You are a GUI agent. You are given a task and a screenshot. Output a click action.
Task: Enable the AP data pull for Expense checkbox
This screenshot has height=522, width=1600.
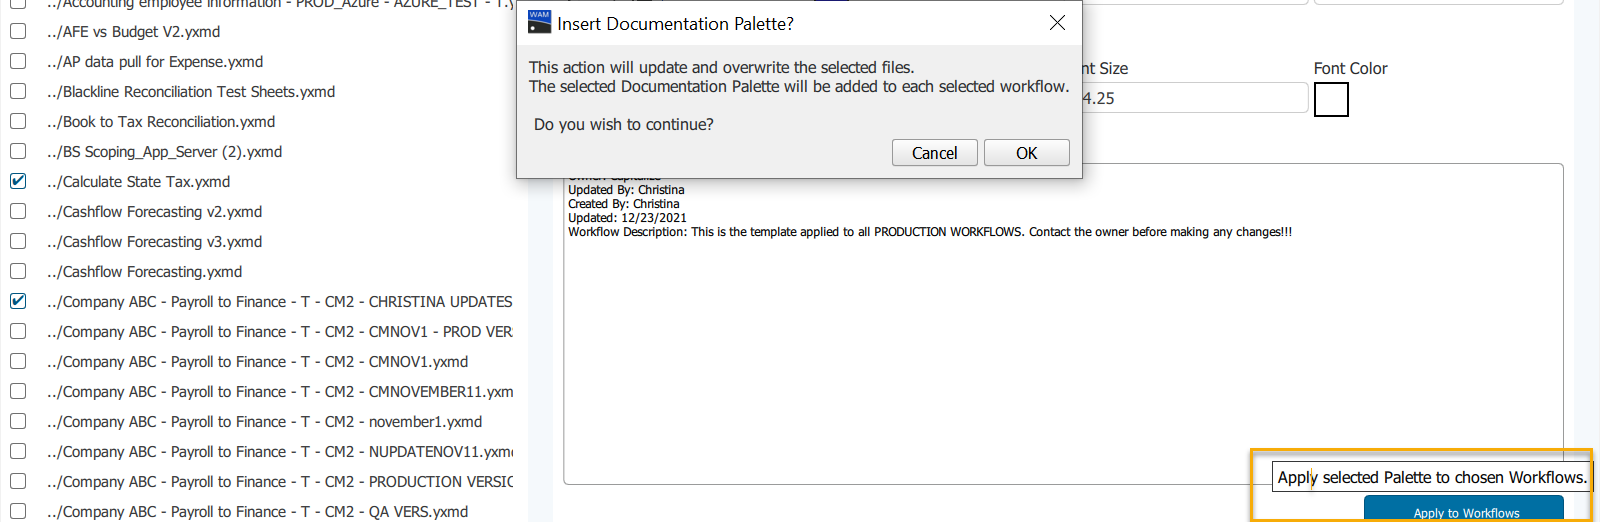18,61
